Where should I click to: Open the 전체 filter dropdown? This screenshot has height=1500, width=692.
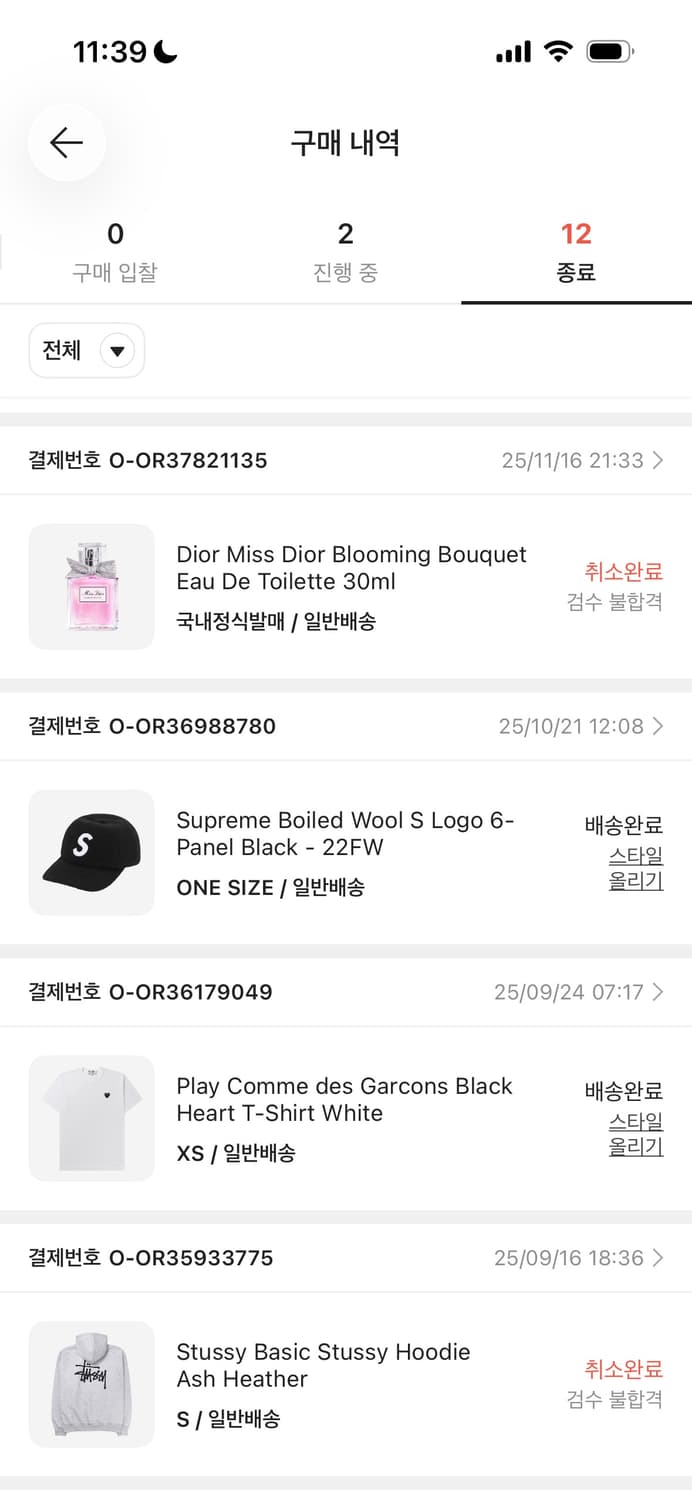pyautogui.click(x=87, y=351)
